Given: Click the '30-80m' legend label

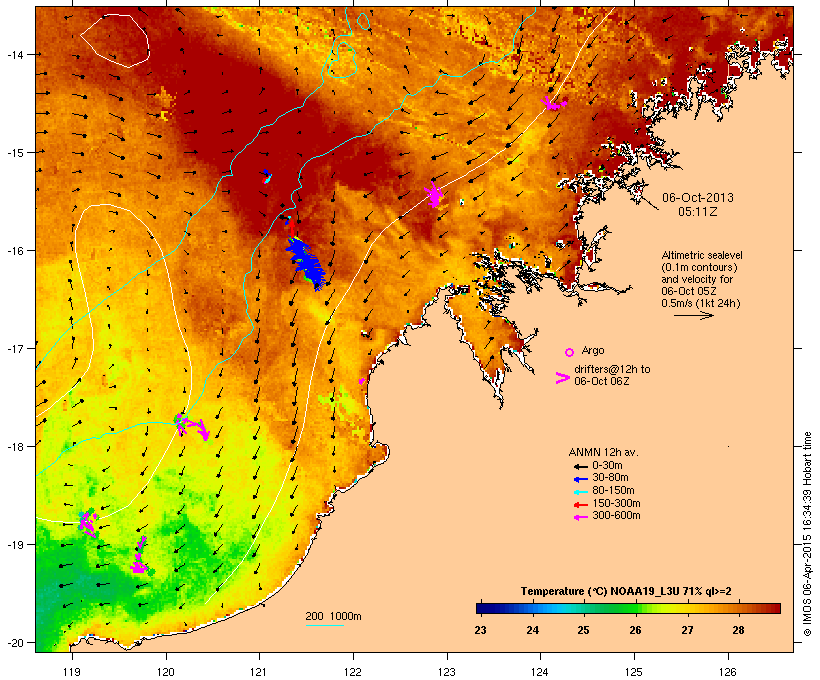Looking at the screenshot, I should 610,478.
